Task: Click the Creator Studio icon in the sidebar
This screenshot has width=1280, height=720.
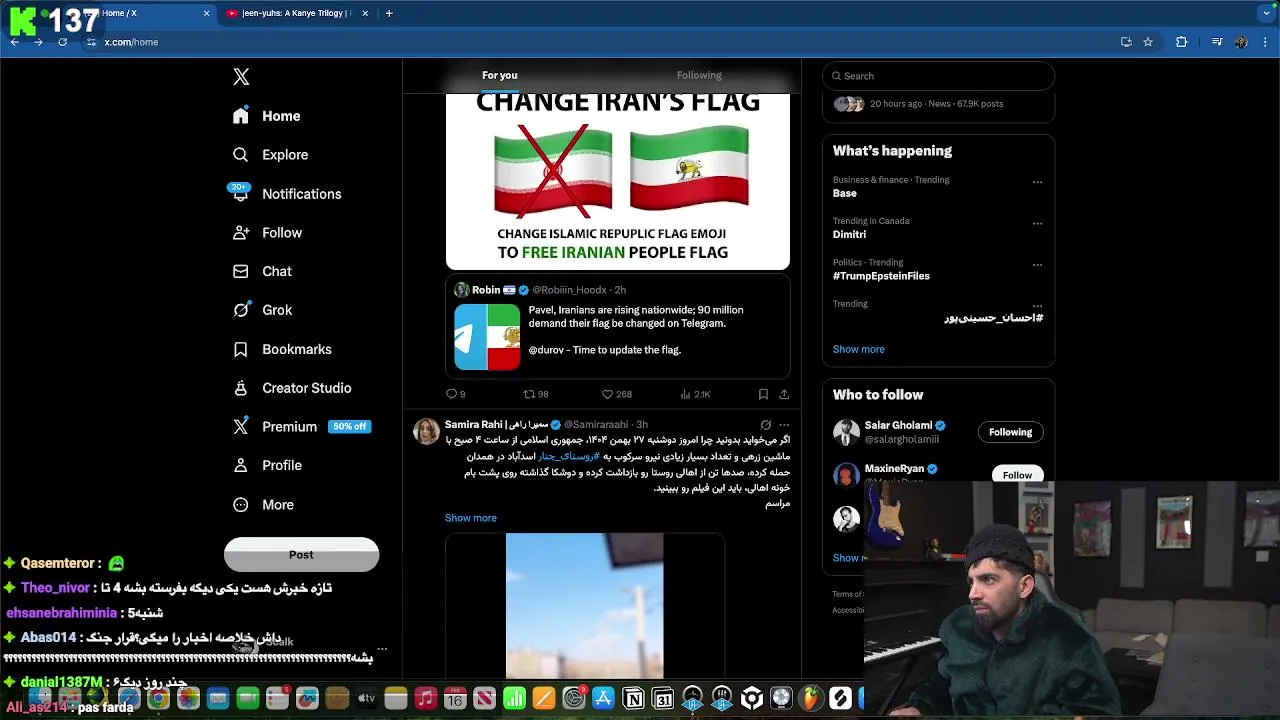Action: (240, 388)
